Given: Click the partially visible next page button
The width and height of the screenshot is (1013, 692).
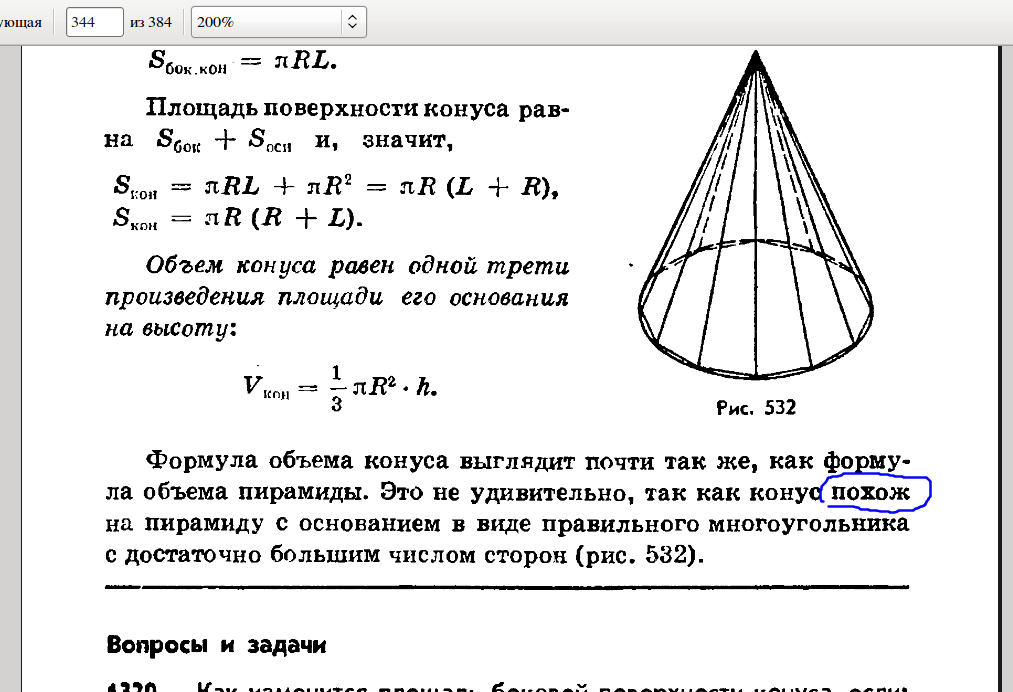Looking at the screenshot, I should (x=21, y=22).
